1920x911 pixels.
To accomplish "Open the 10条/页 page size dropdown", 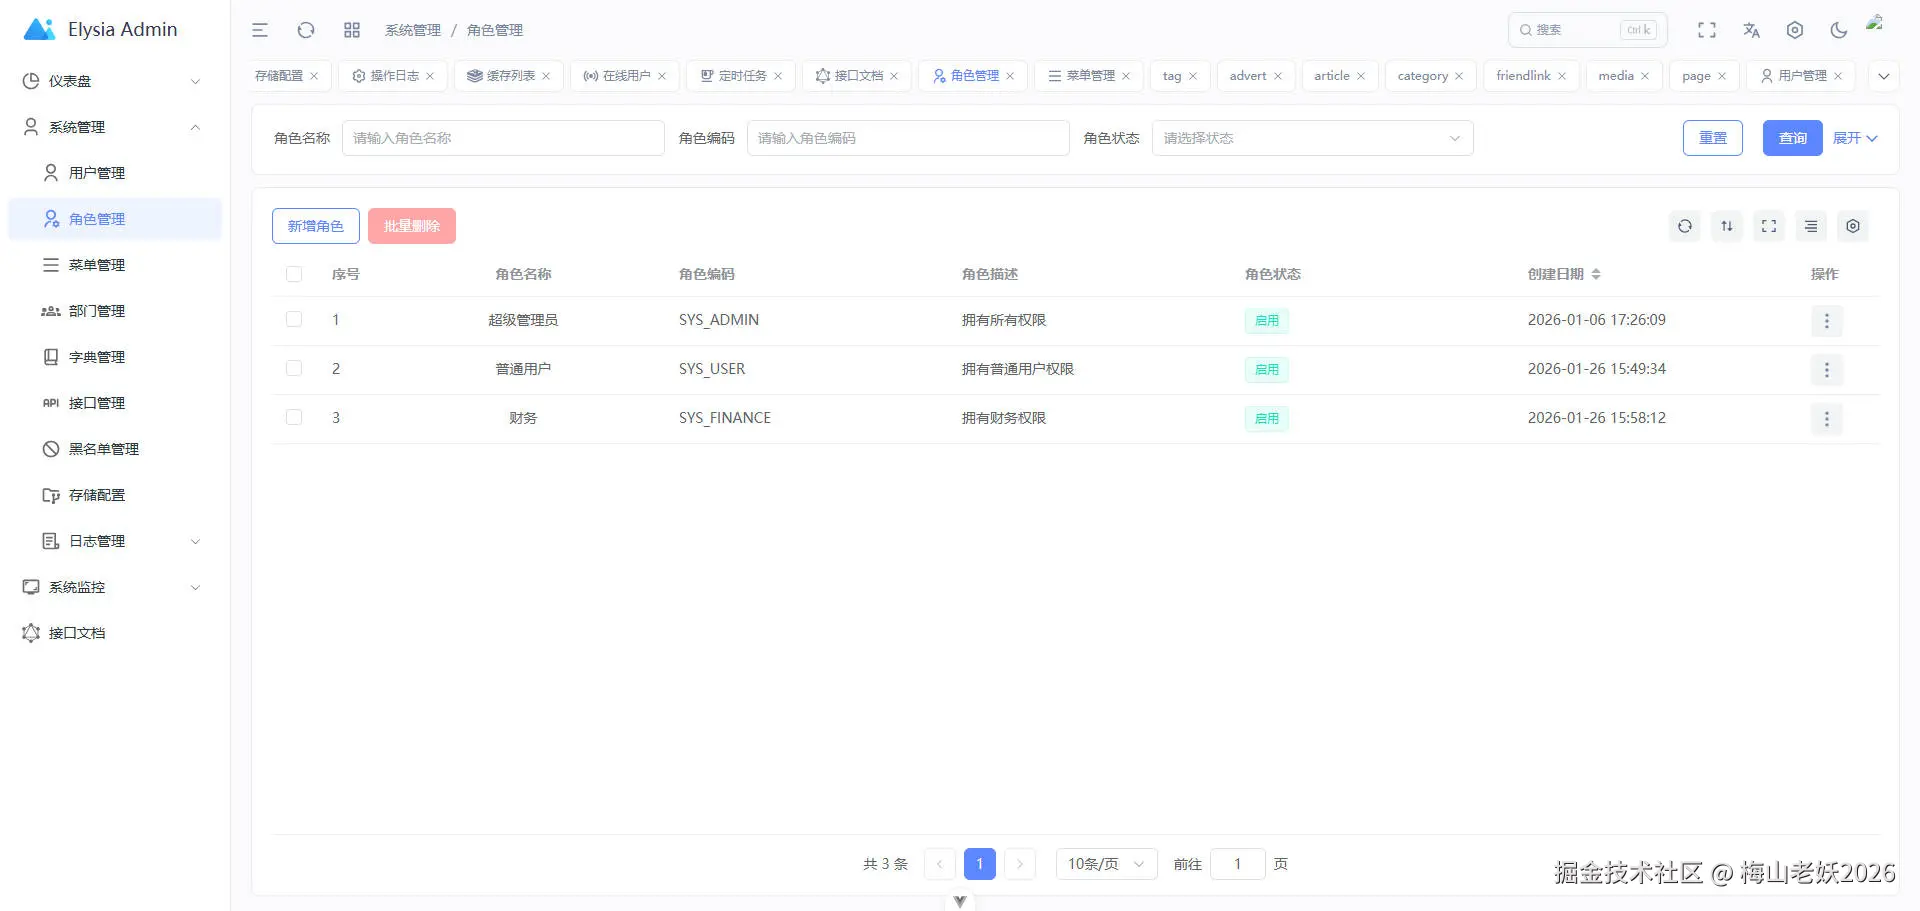I will [1106, 864].
